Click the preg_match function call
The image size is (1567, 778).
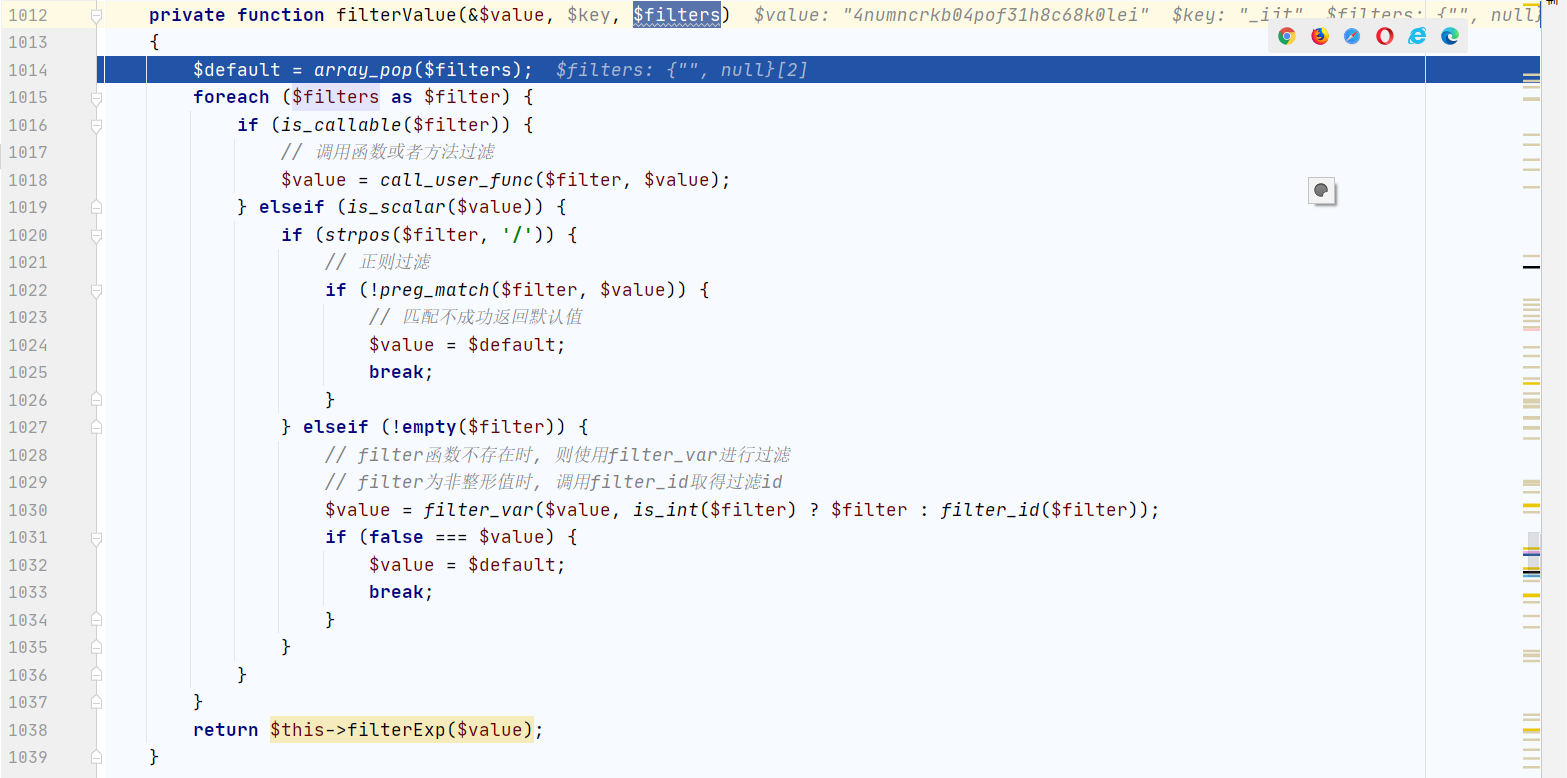(x=435, y=290)
